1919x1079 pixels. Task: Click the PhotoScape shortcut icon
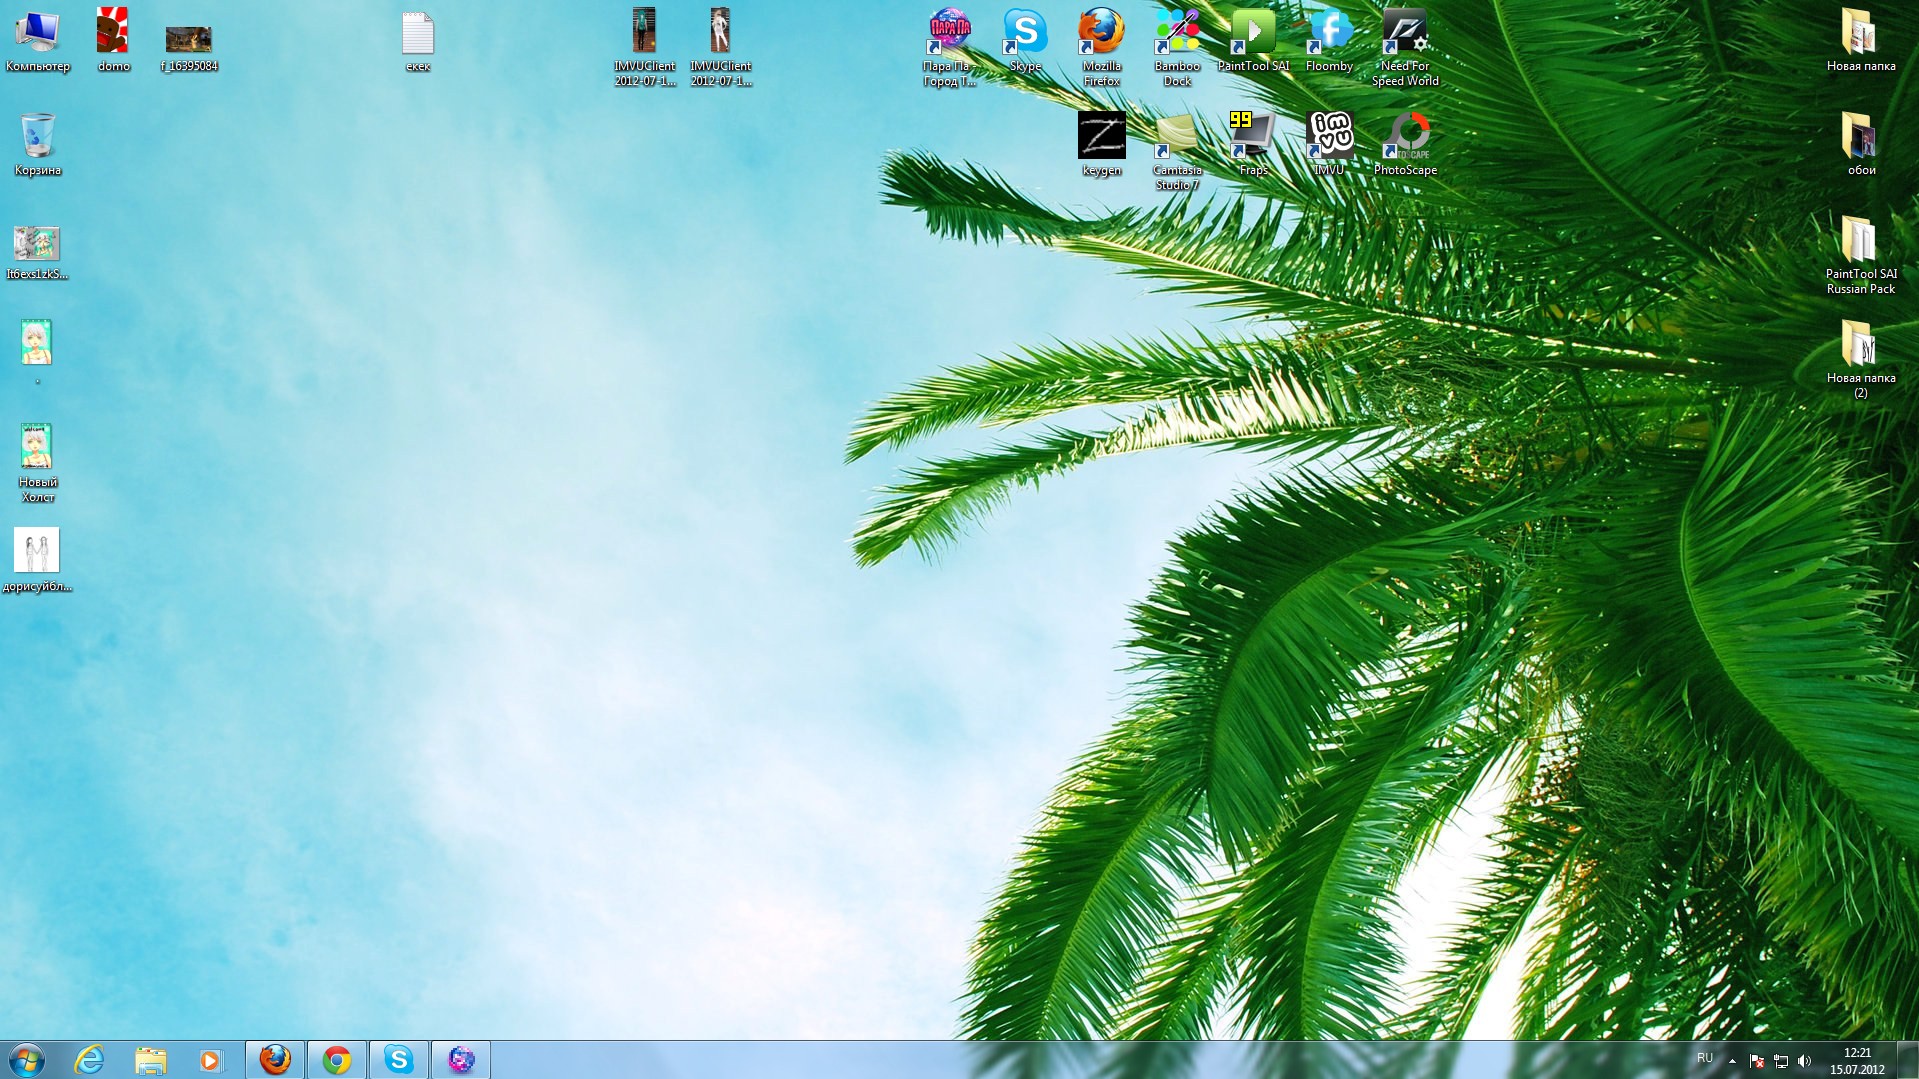pos(1405,145)
